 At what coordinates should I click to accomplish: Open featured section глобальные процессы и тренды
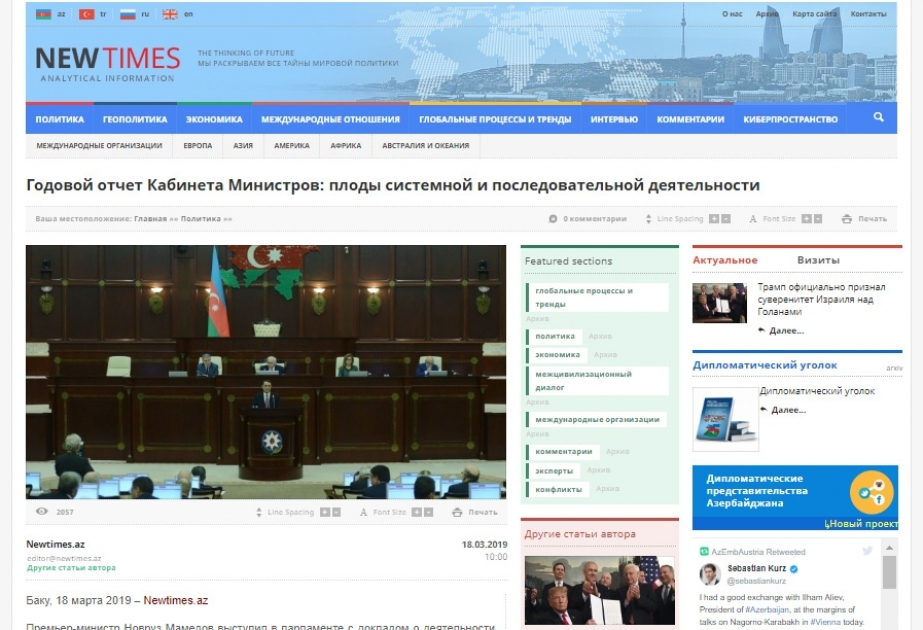[599, 297]
